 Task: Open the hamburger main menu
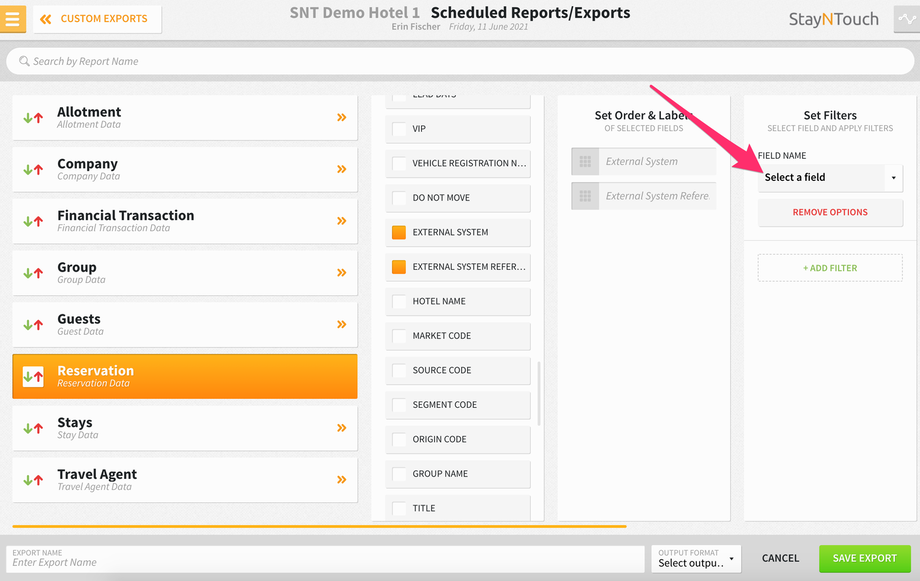coord(12,19)
